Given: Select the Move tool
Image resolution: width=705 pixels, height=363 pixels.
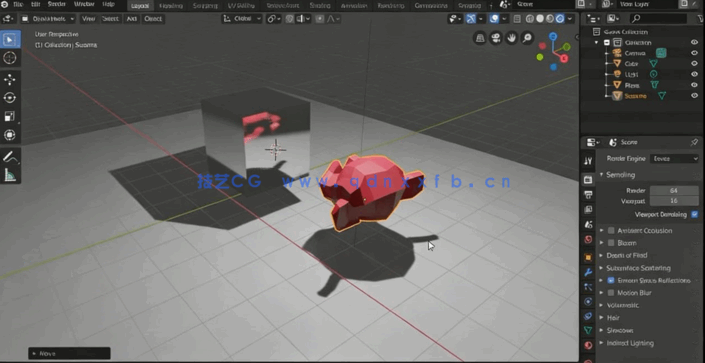Looking at the screenshot, I should tap(9, 80).
